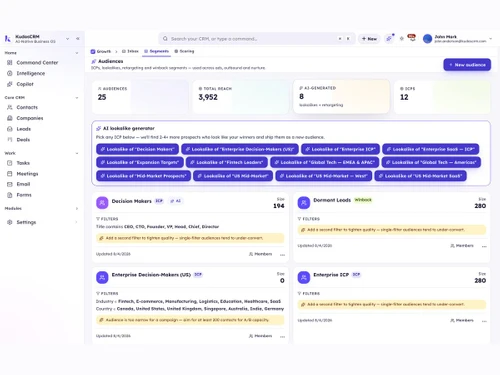
Task: View Members of Dormant Leads audience
Action: click(462, 246)
